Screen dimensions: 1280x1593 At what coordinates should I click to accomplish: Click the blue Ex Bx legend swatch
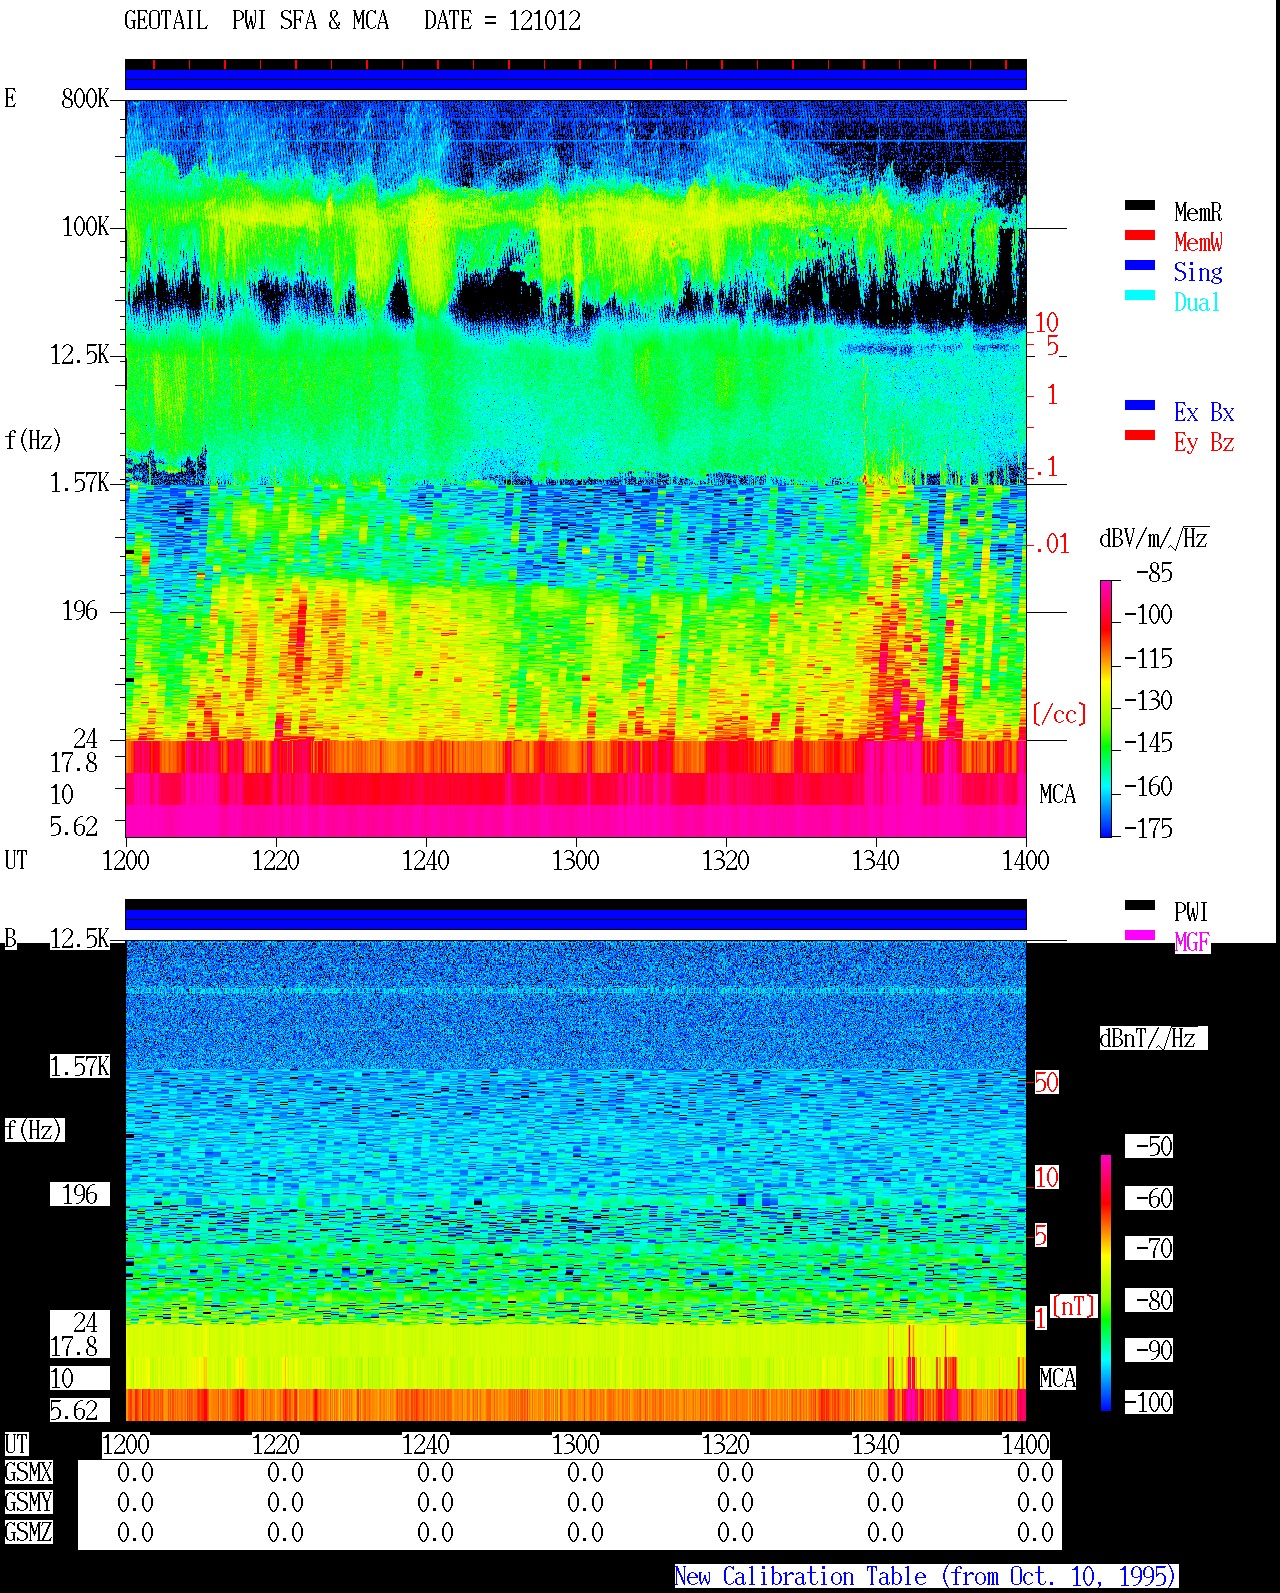pyautogui.click(x=1140, y=406)
